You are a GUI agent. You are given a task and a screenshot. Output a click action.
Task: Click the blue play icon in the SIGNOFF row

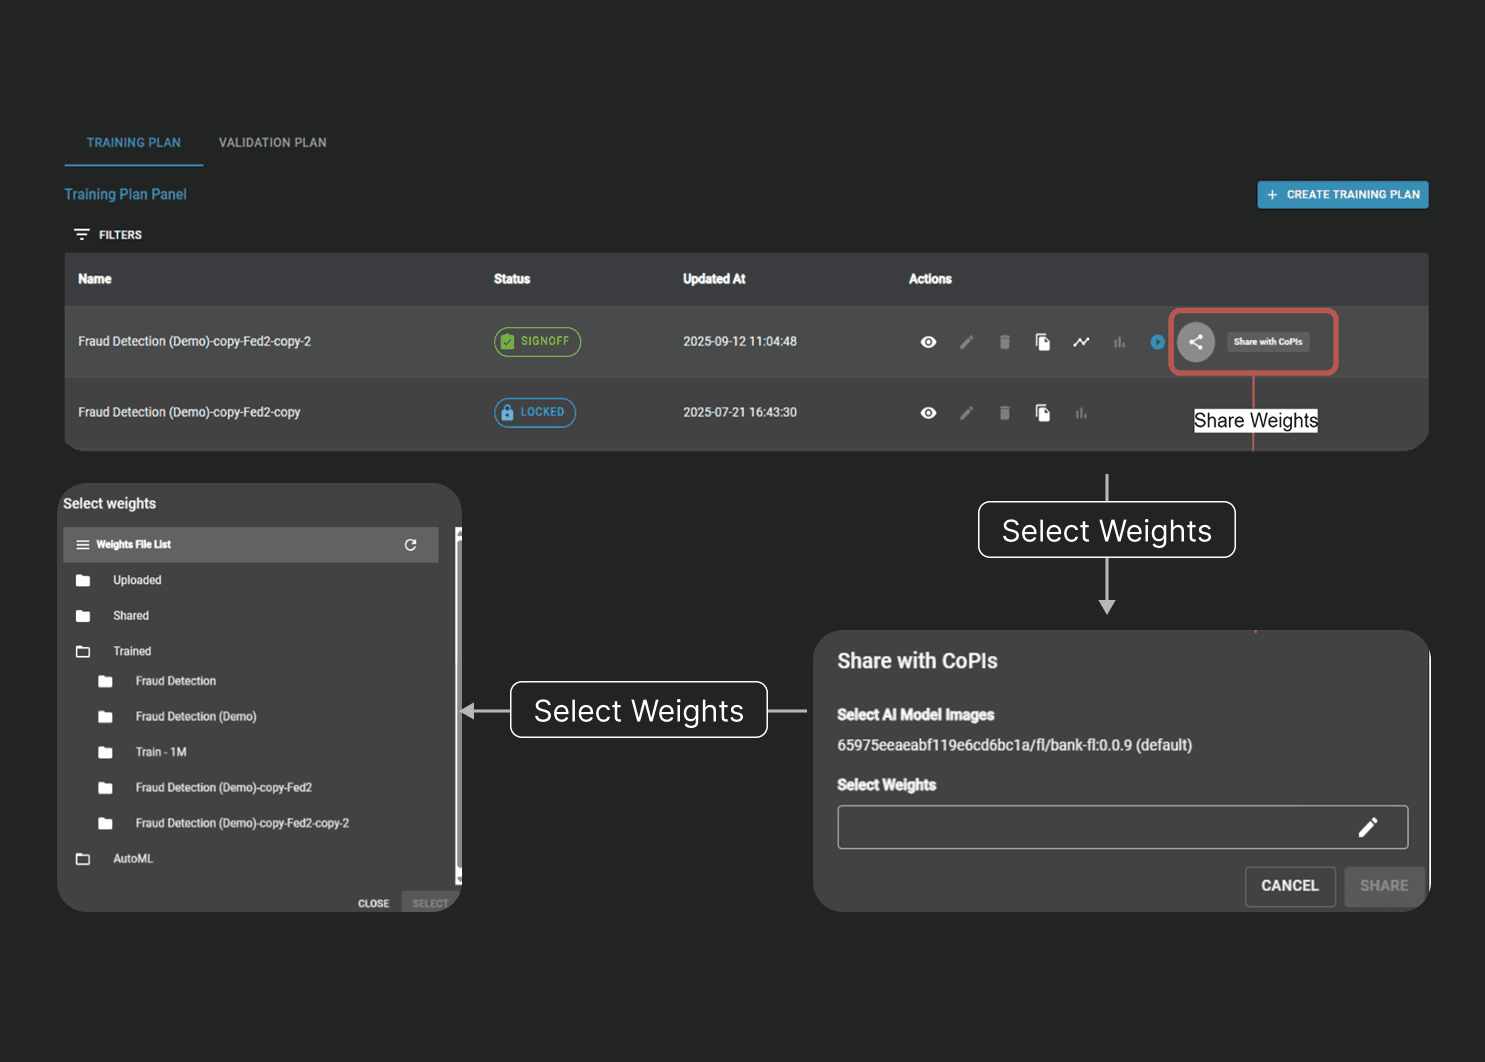[x=1157, y=342]
